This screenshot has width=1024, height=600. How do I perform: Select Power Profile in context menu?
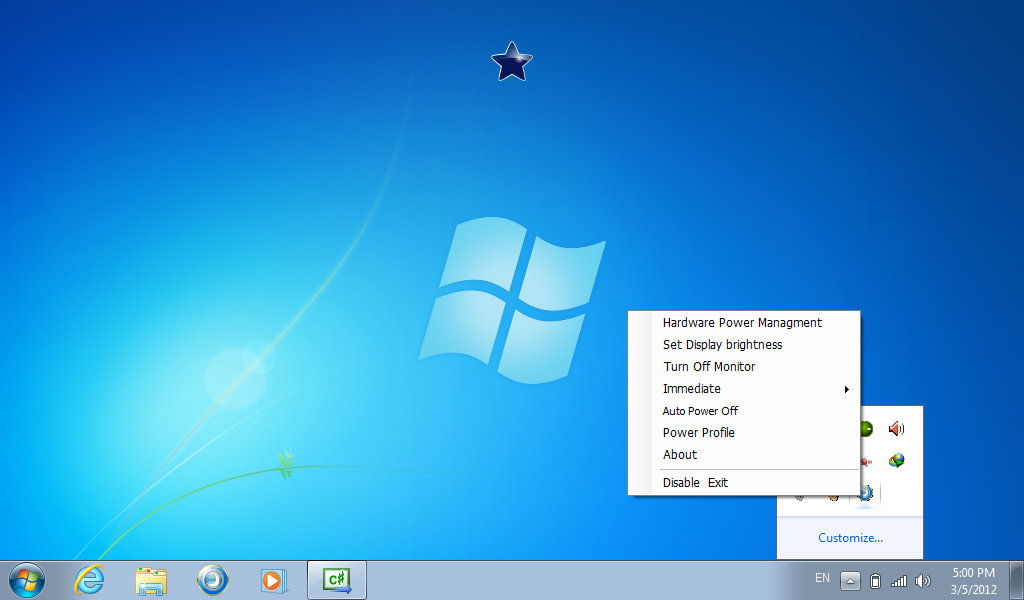pyautogui.click(x=743, y=433)
